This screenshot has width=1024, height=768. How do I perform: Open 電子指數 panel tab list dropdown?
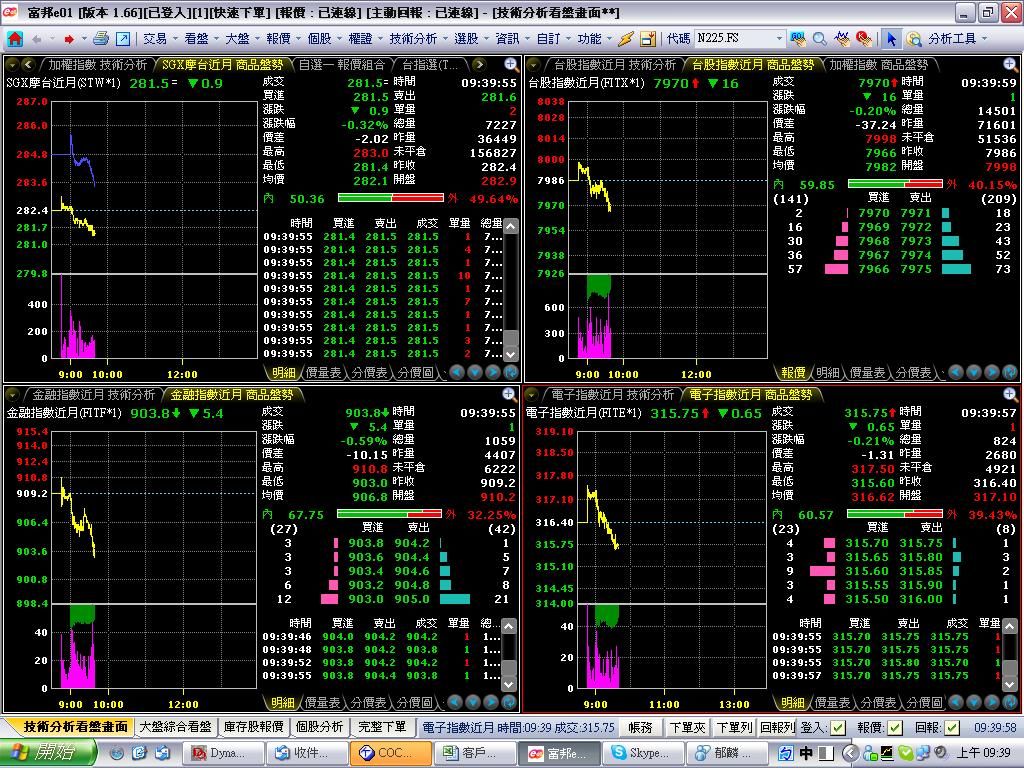532,394
